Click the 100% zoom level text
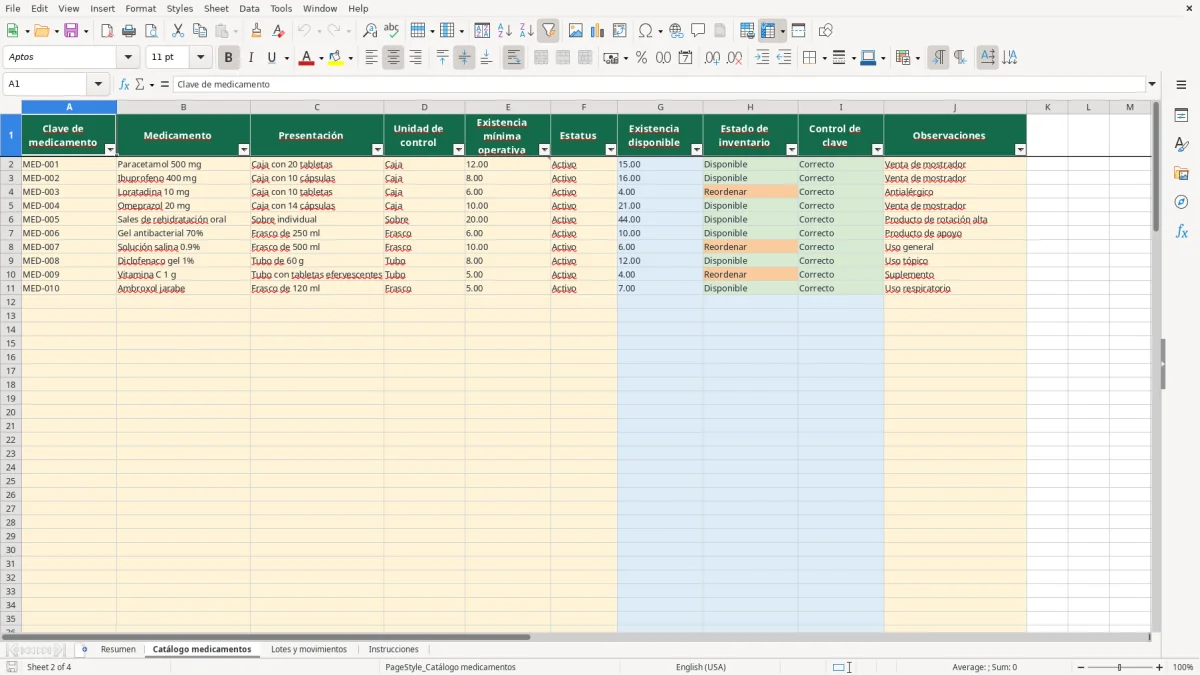 point(1183,667)
